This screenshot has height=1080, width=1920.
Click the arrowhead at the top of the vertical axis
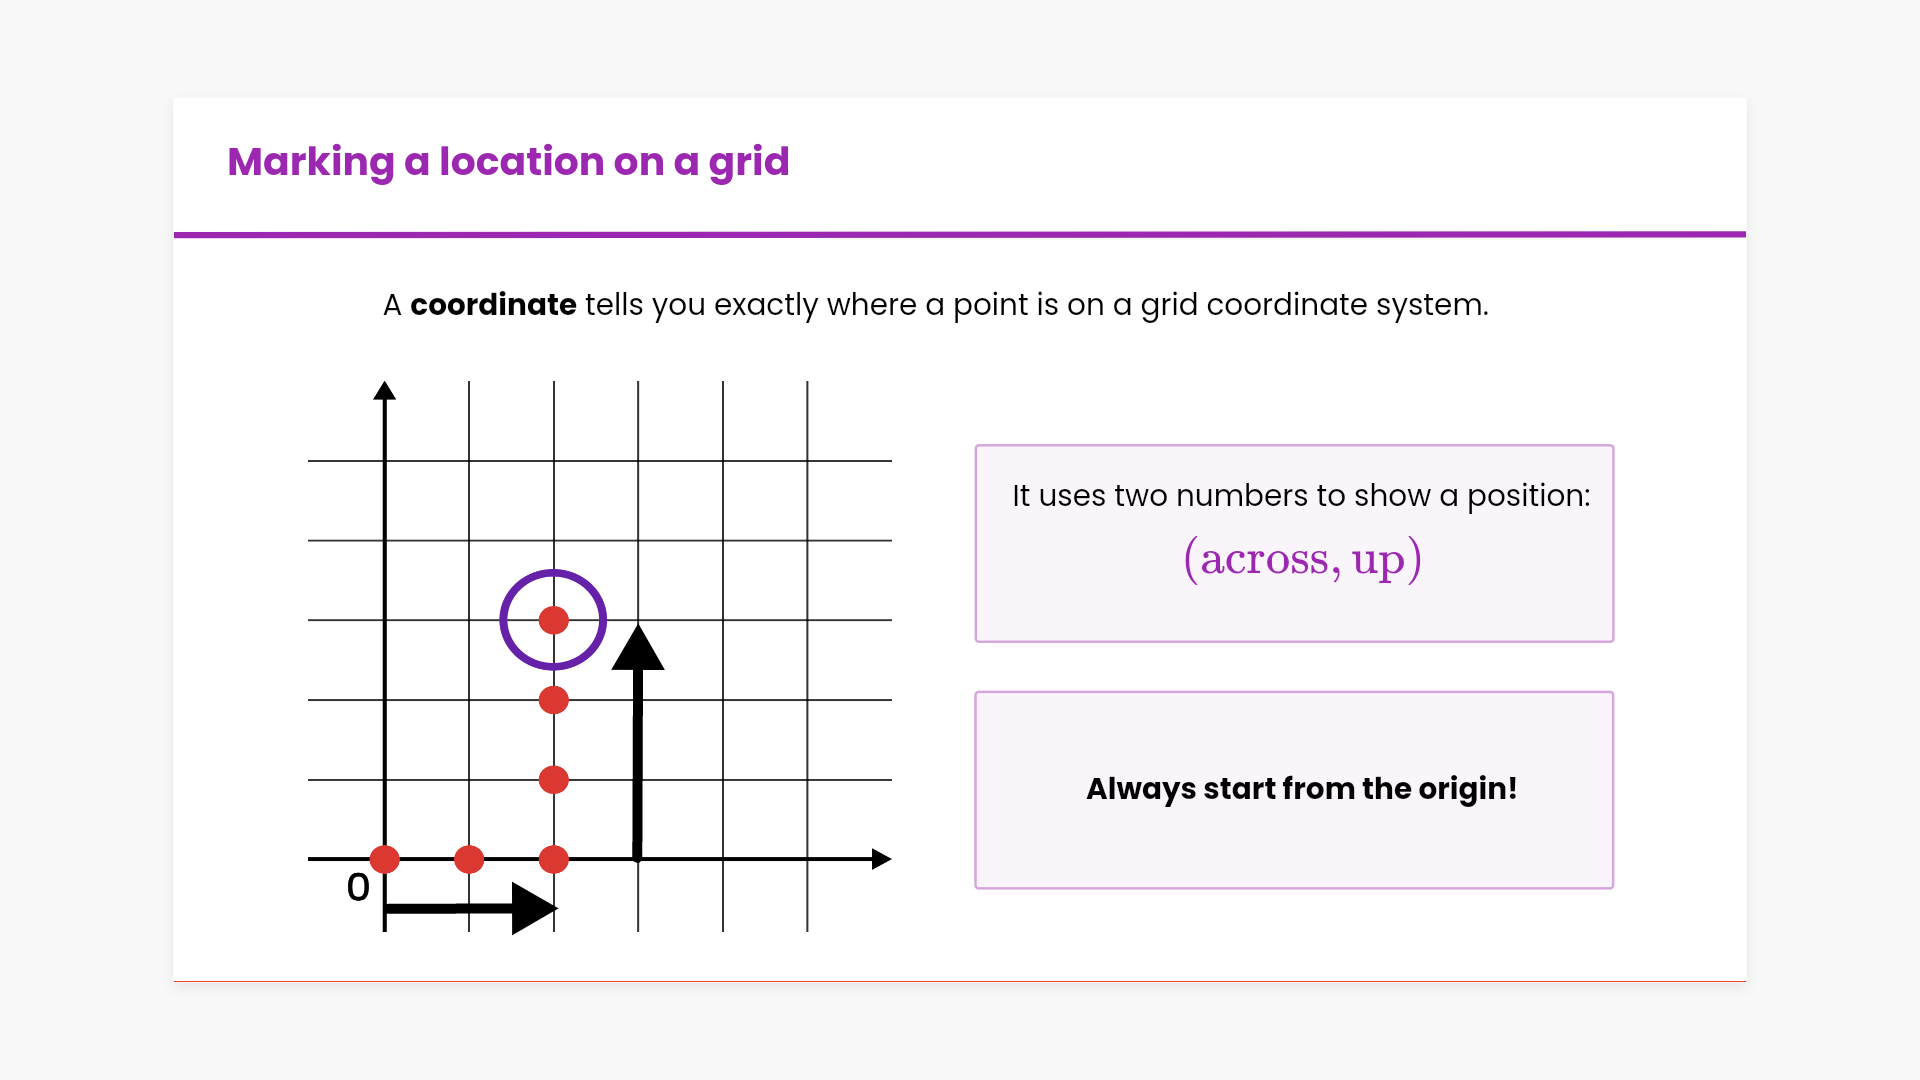tap(385, 391)
